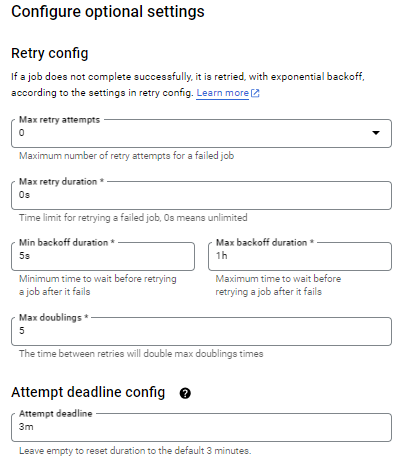Click the Minimum time to wait helper text
Screen dimensions: 408x475
pos(98,285)
